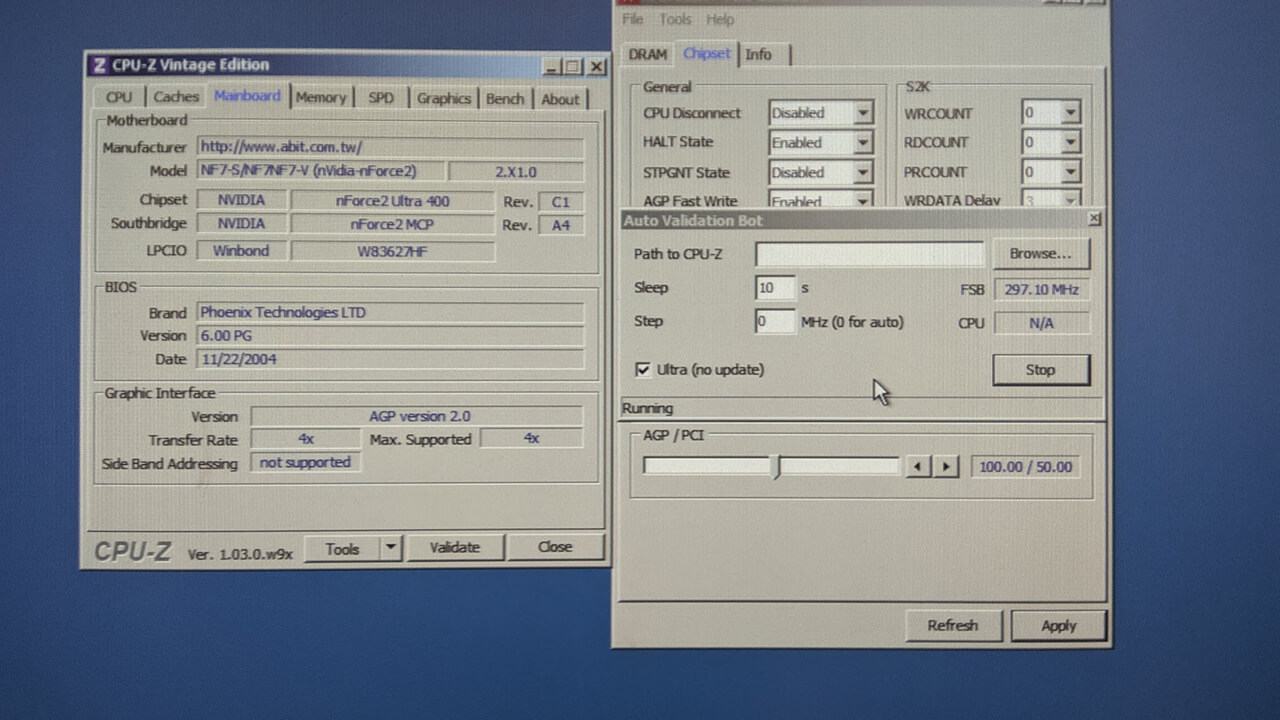Image resolution: width=1280 pixels, height=720 pixels.
Task: Switch to the Caches tab
Action: click(175, 97)
